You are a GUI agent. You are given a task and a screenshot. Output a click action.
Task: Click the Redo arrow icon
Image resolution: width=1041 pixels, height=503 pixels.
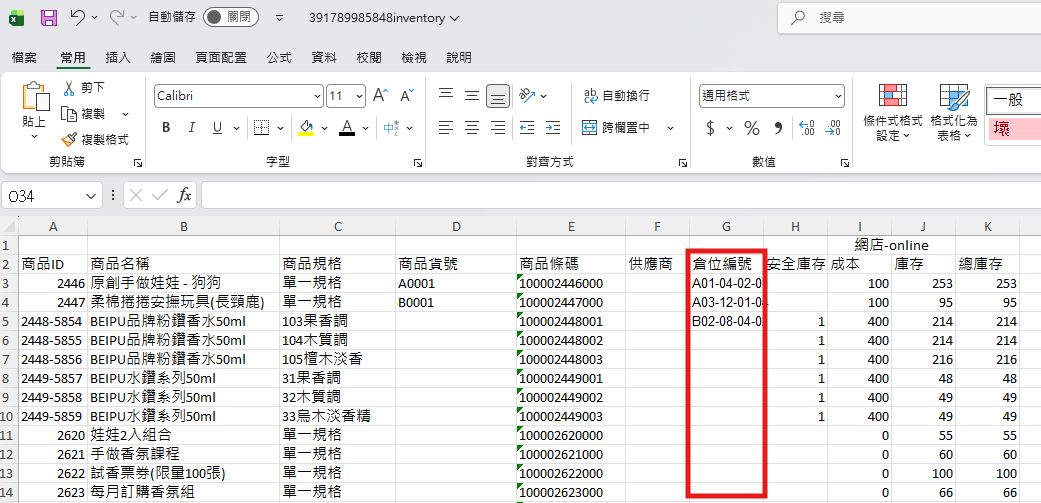point(117,18)
